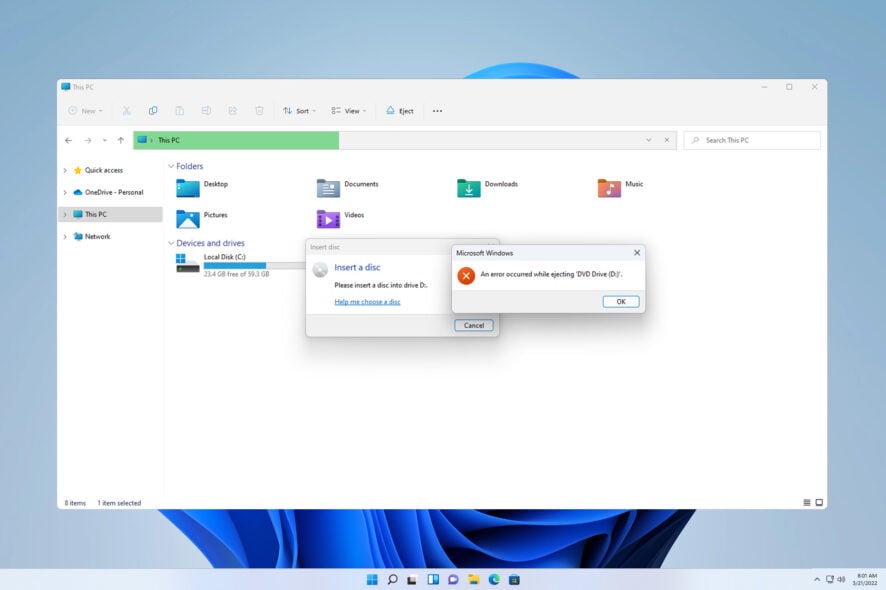Click the Copy icon in toolbar
The height and width of the screenshot is (590, 886).
coord(153,111)
